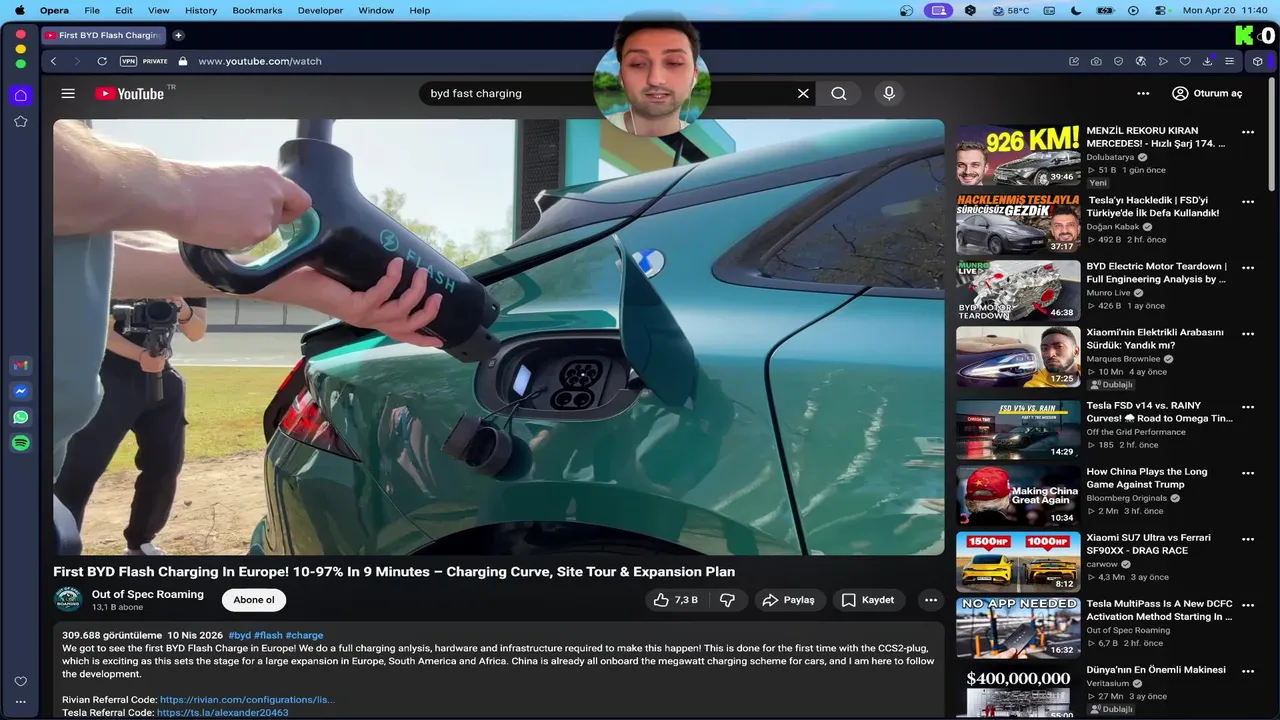Open sidebar star bookmarks icon
1280x720 pixels.
pyautogui.click(x=20, y=121)
